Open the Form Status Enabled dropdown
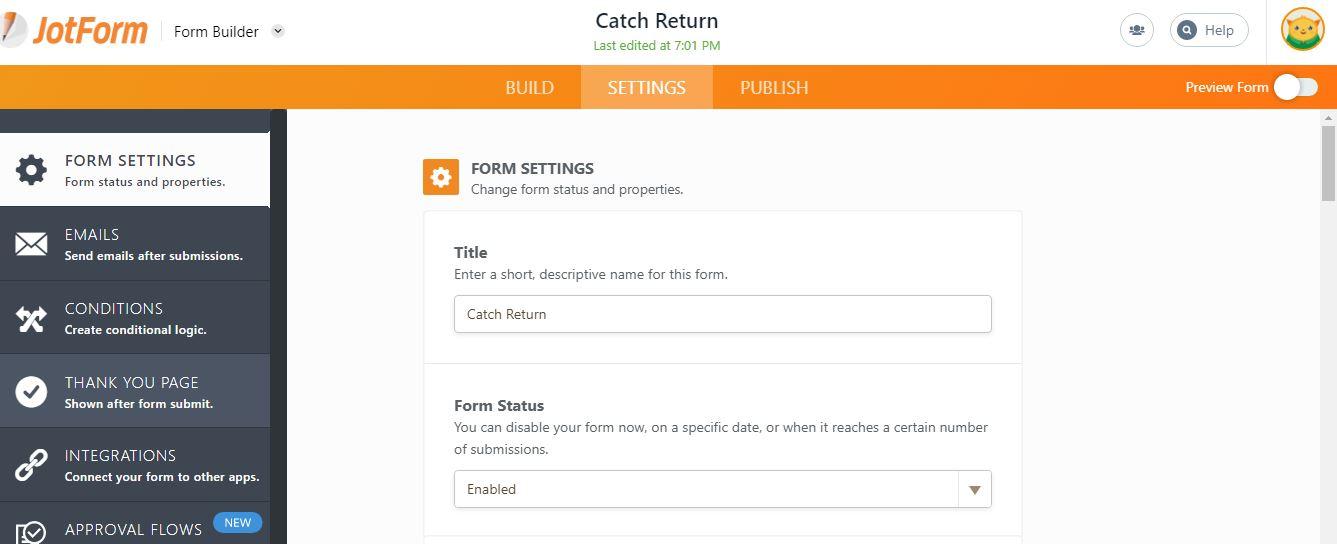 pos(722,489)
